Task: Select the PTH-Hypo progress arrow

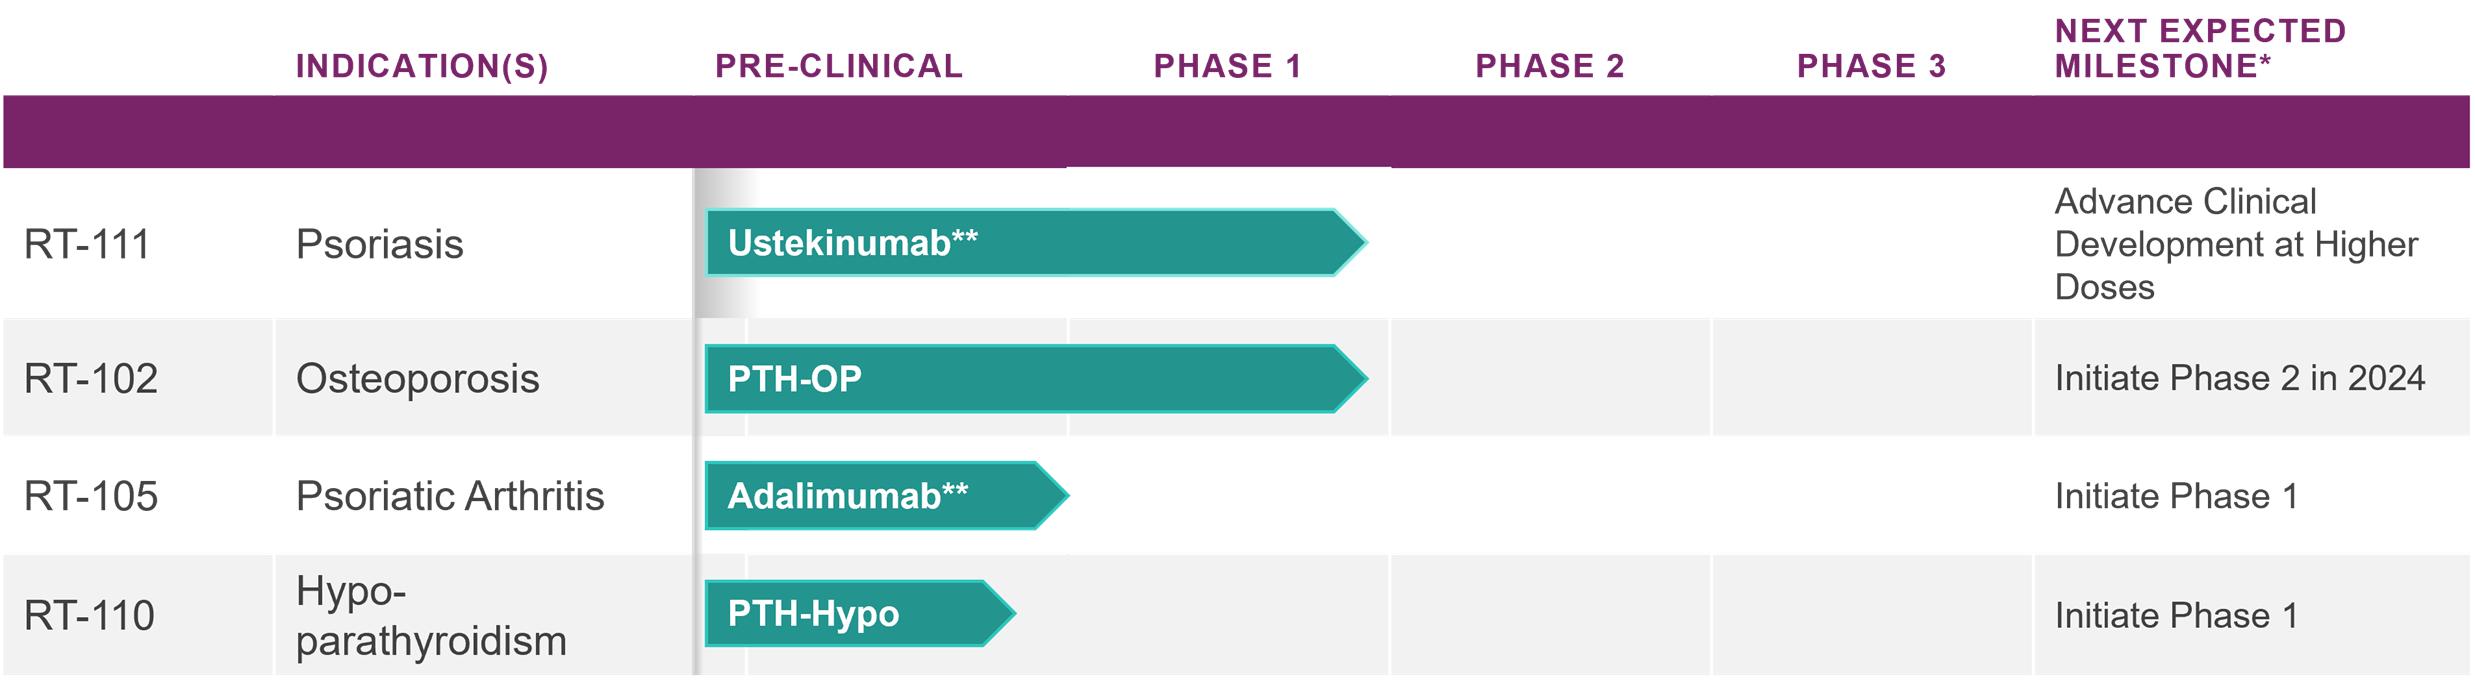Action: [858, 613]
